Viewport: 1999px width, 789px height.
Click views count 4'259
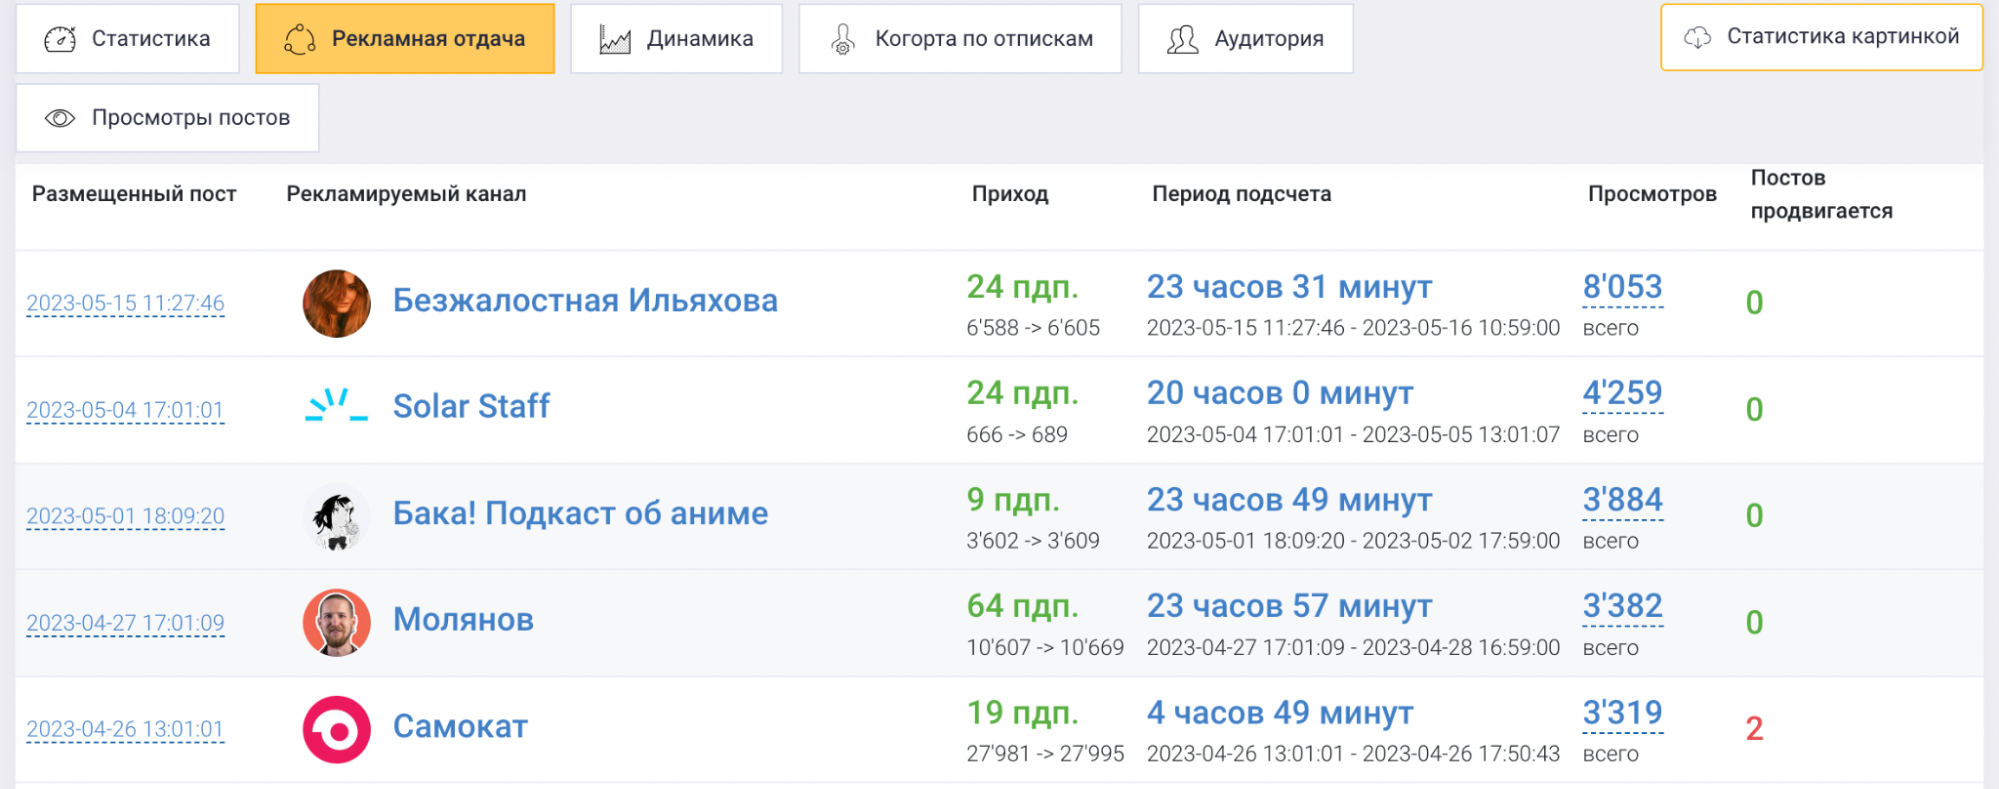tap(1622, 393)
